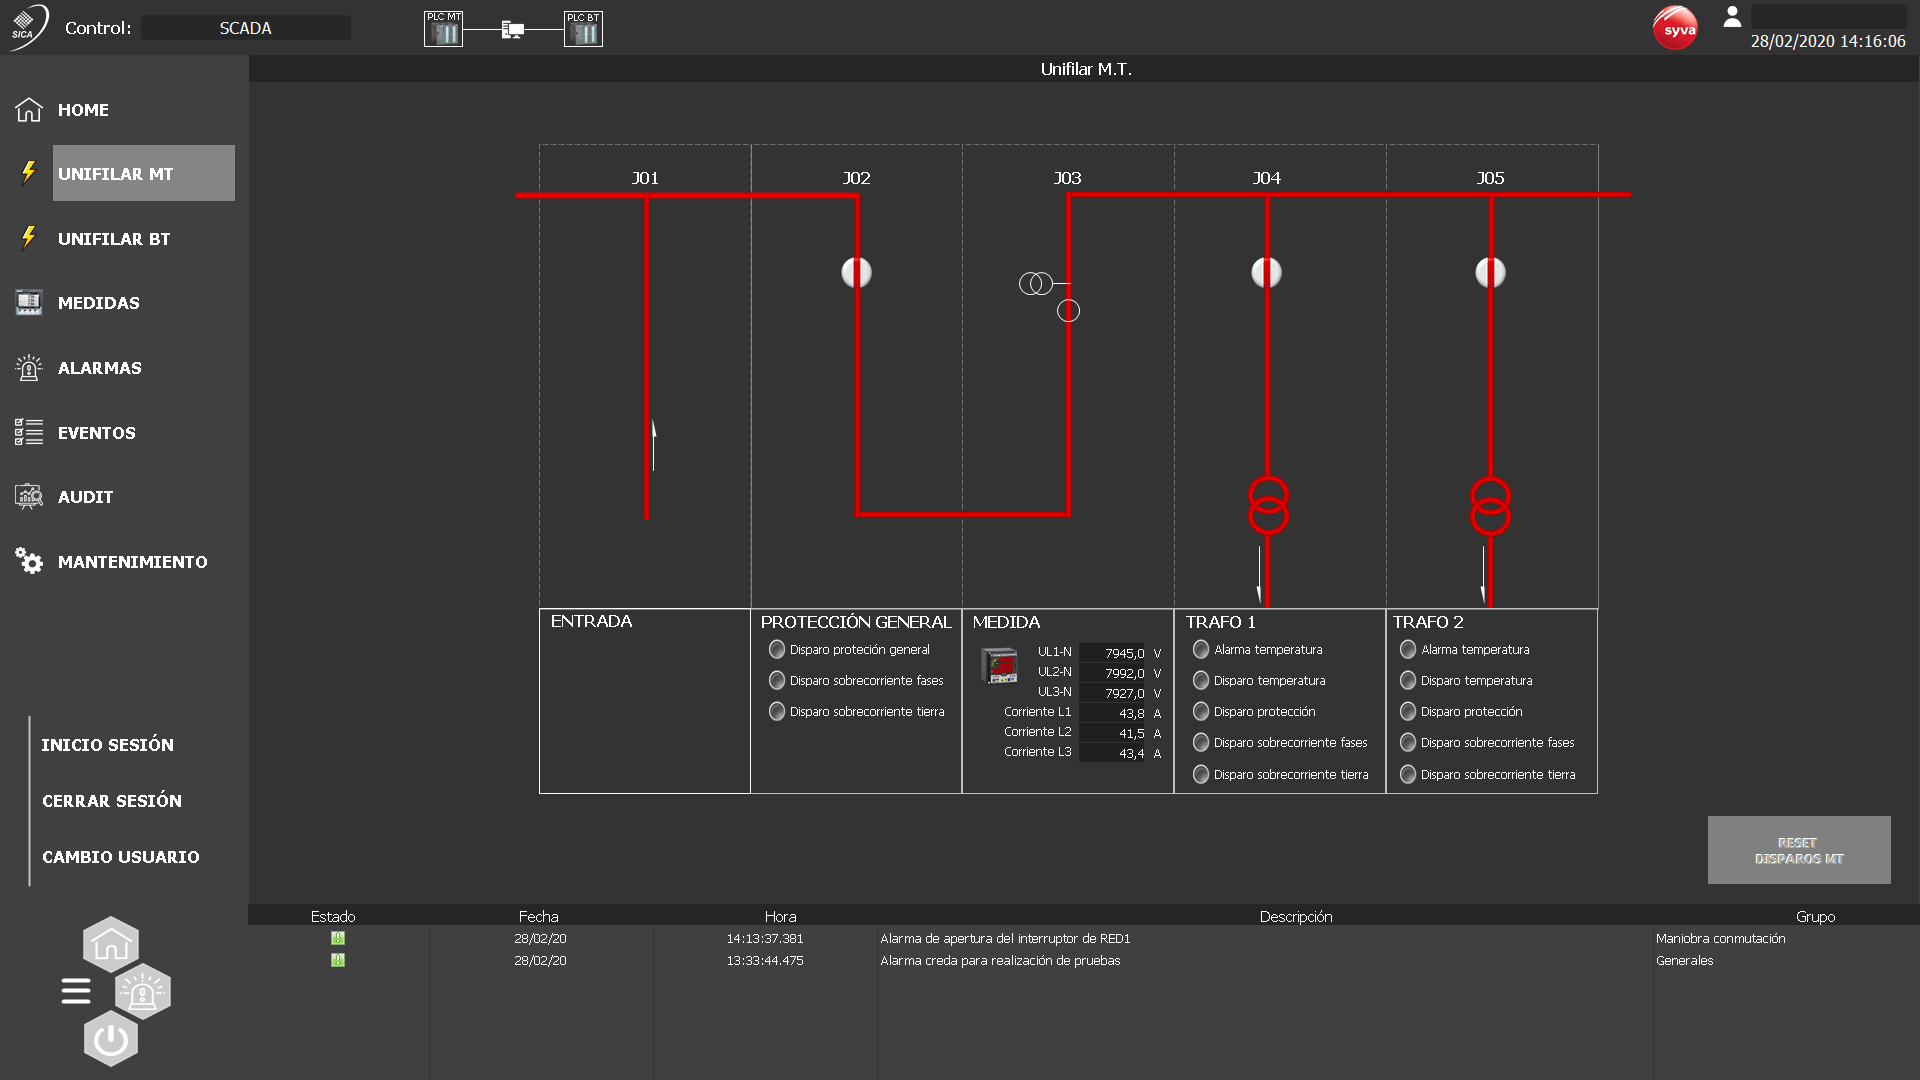
Task: Click the PLC MT status icon
Action: tap(443, 29)
